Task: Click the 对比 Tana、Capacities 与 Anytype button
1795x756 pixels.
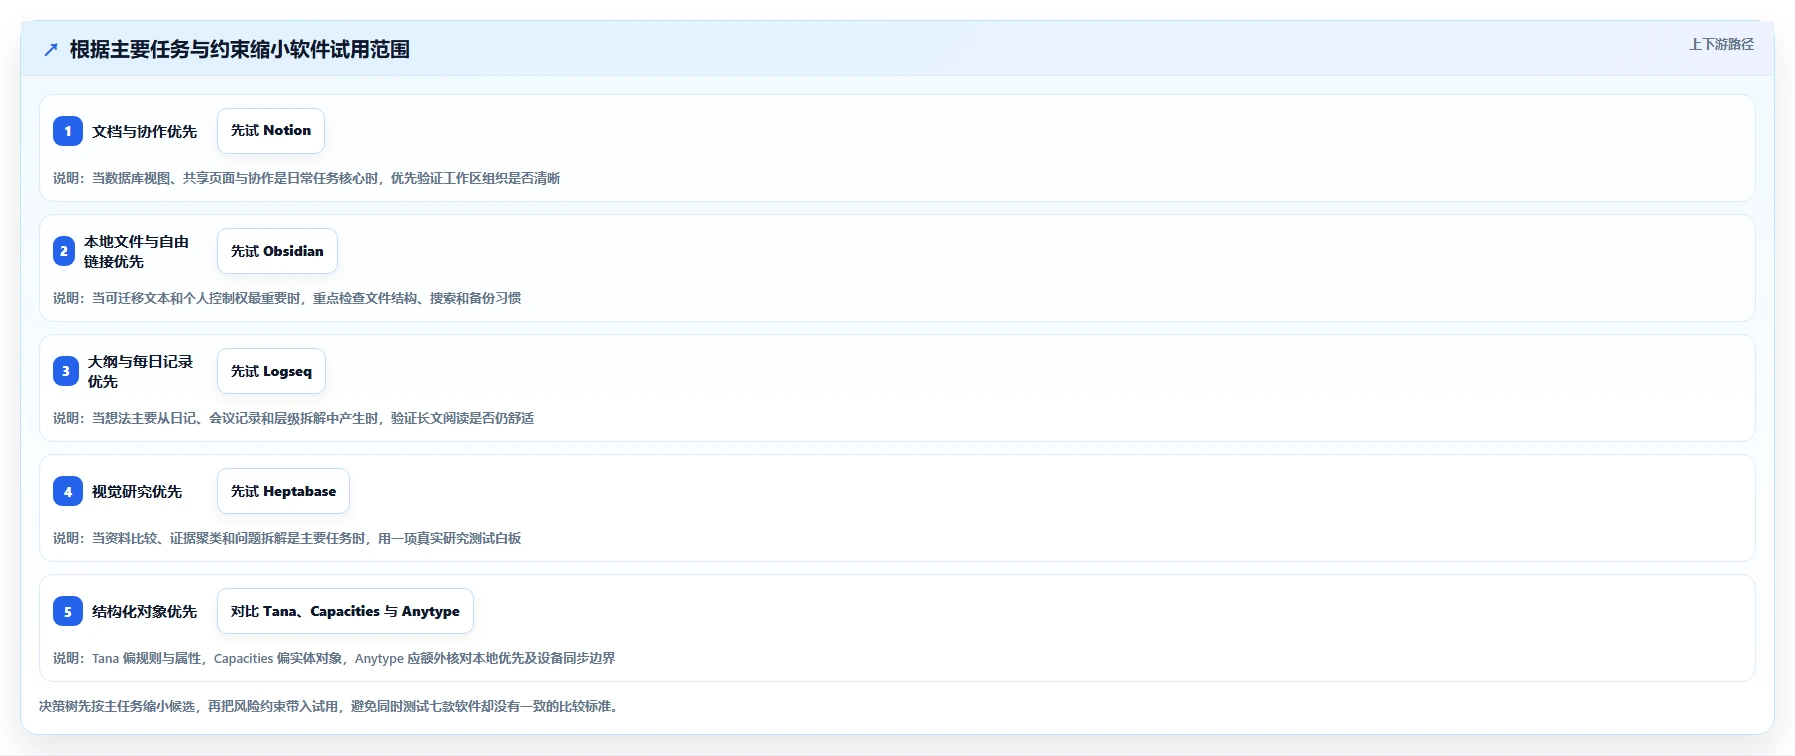Action: (345, 611)
